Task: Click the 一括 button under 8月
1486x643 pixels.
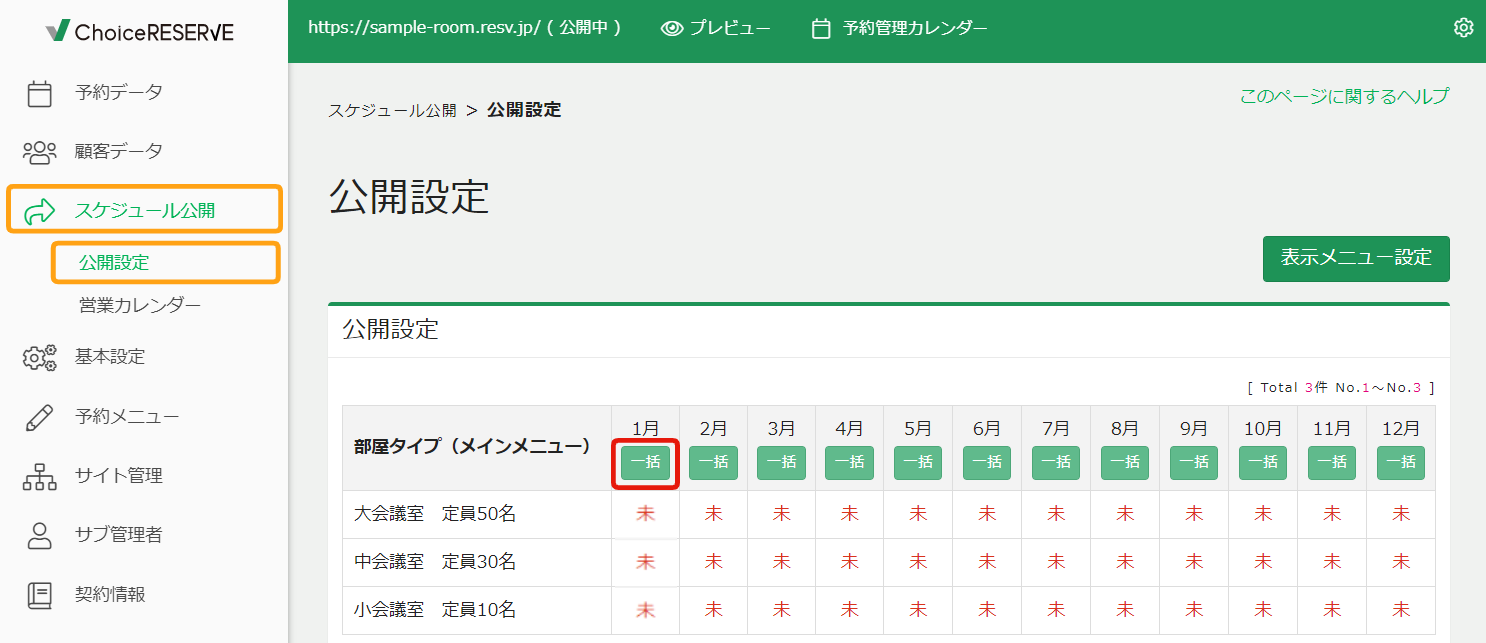Action: (x=1125, y=463)
